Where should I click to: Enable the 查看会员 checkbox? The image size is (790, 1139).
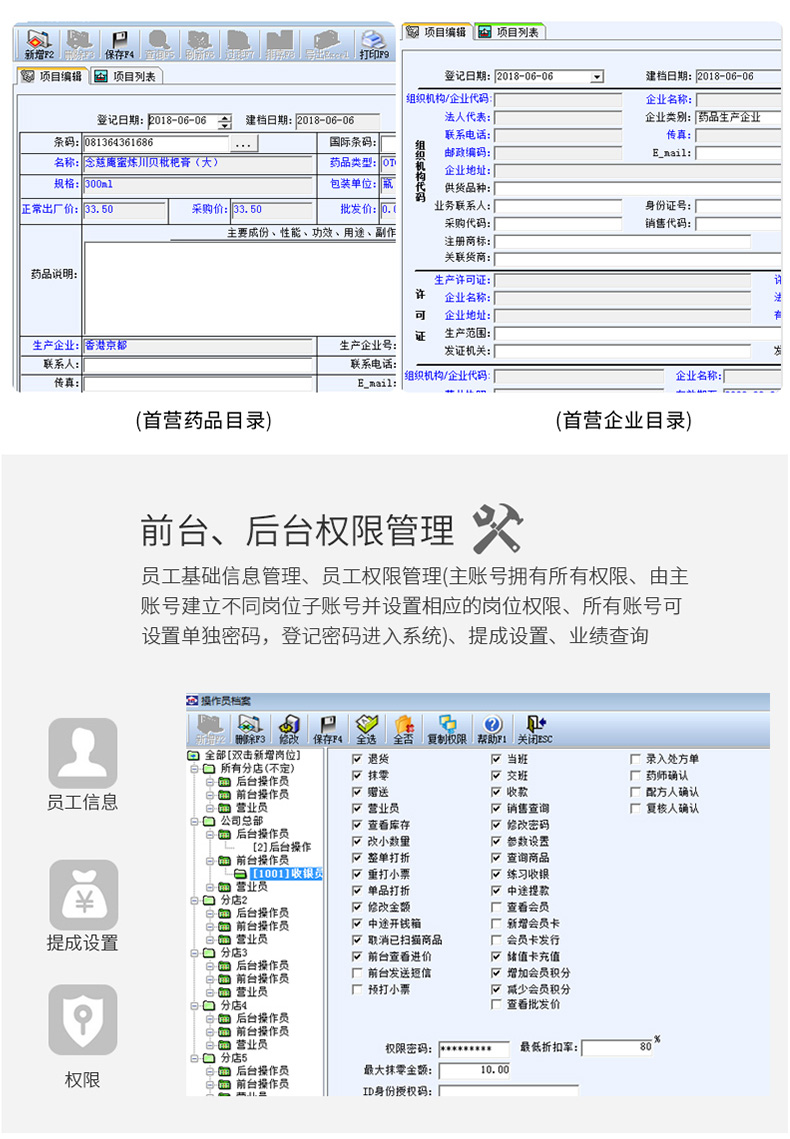[x=496, y=907]
